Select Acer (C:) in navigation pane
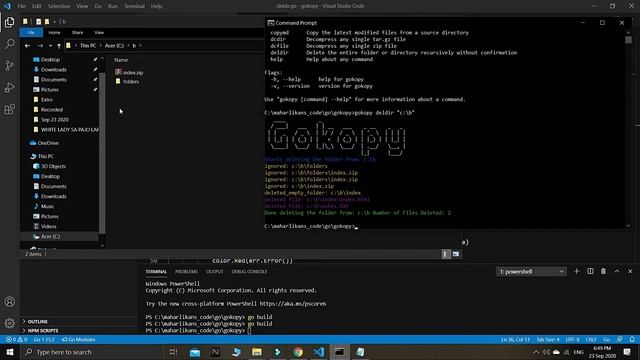The image size is (640, 360). 50,236
